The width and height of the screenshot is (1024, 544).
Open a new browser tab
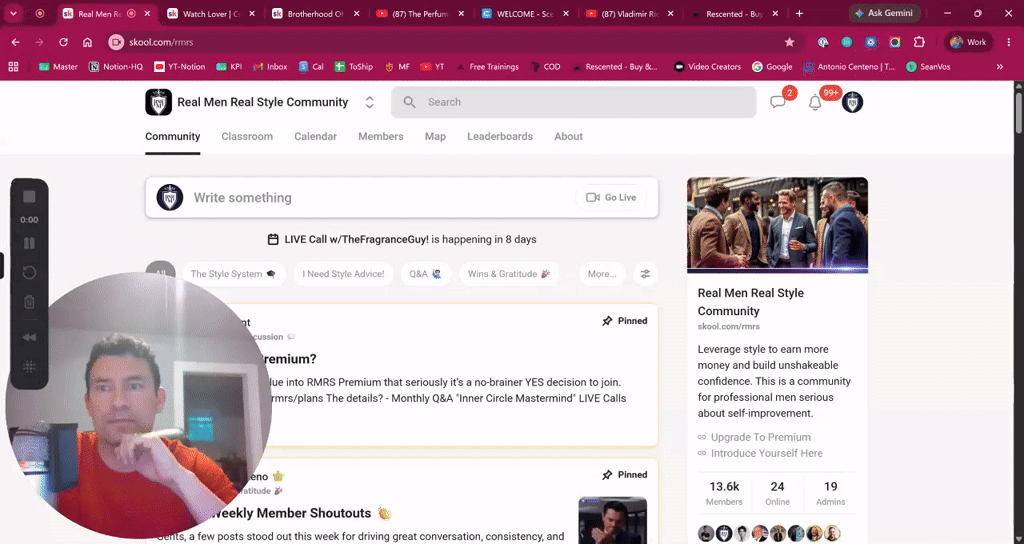(799, 13)
